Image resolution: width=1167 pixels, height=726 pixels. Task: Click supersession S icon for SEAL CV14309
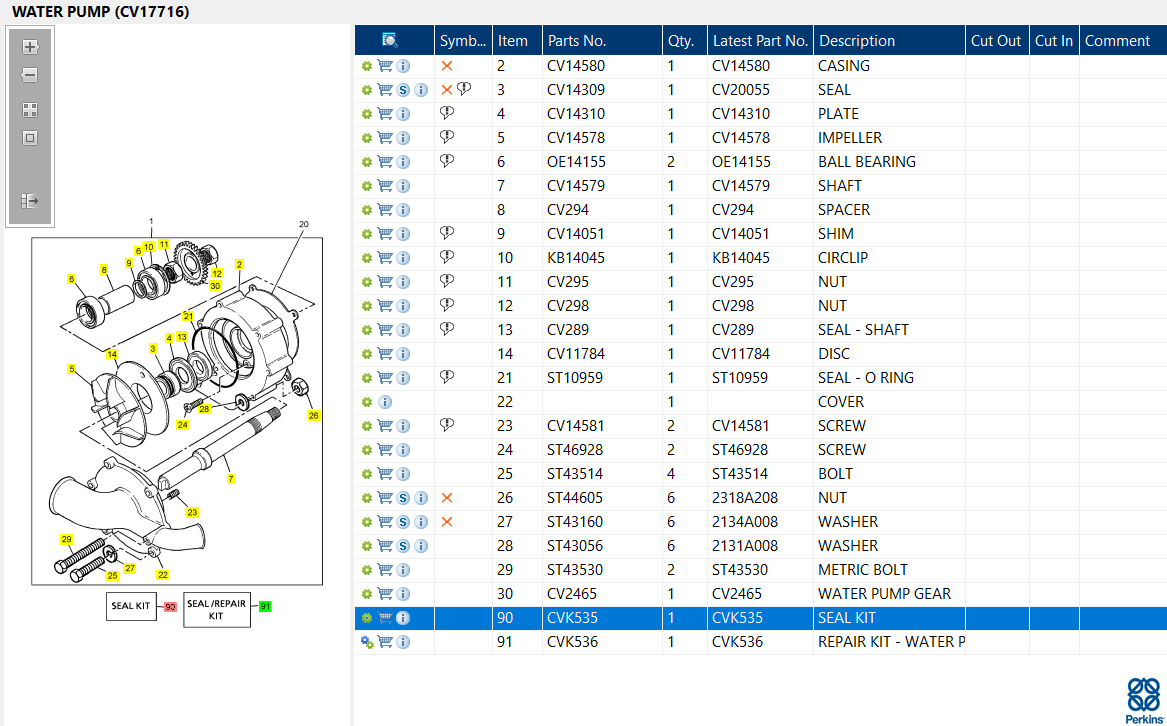point(403,90)
